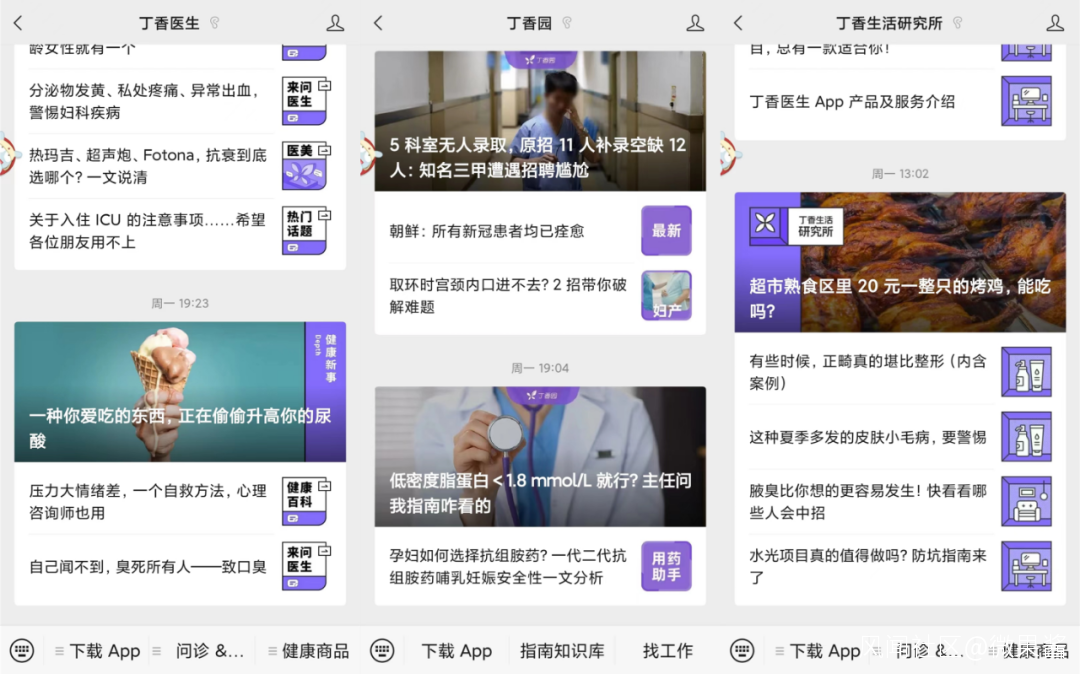Open 下载 App menu in 丁香生活研究所 panel
This screenshot has height=674, width=1080.
(818, 651)
